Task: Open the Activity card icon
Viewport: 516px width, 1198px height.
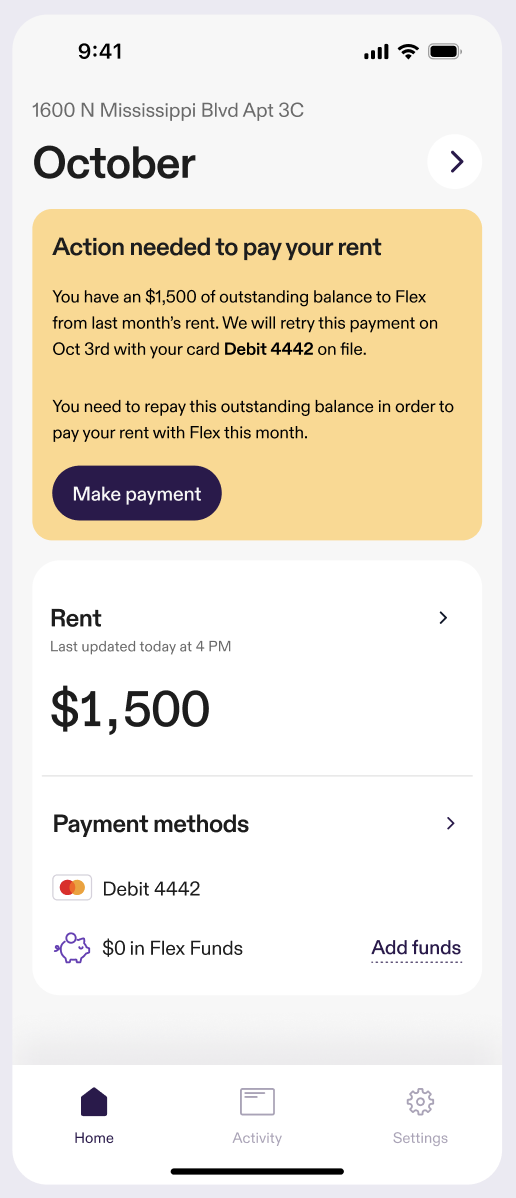Action: pyautogui.click(x=257, y=1102)
